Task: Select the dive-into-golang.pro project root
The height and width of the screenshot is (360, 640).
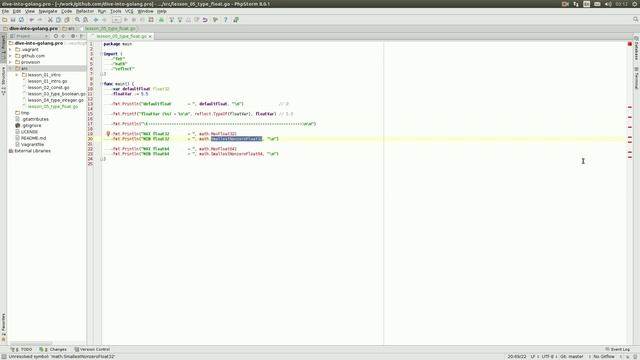Action: [39, 43]
